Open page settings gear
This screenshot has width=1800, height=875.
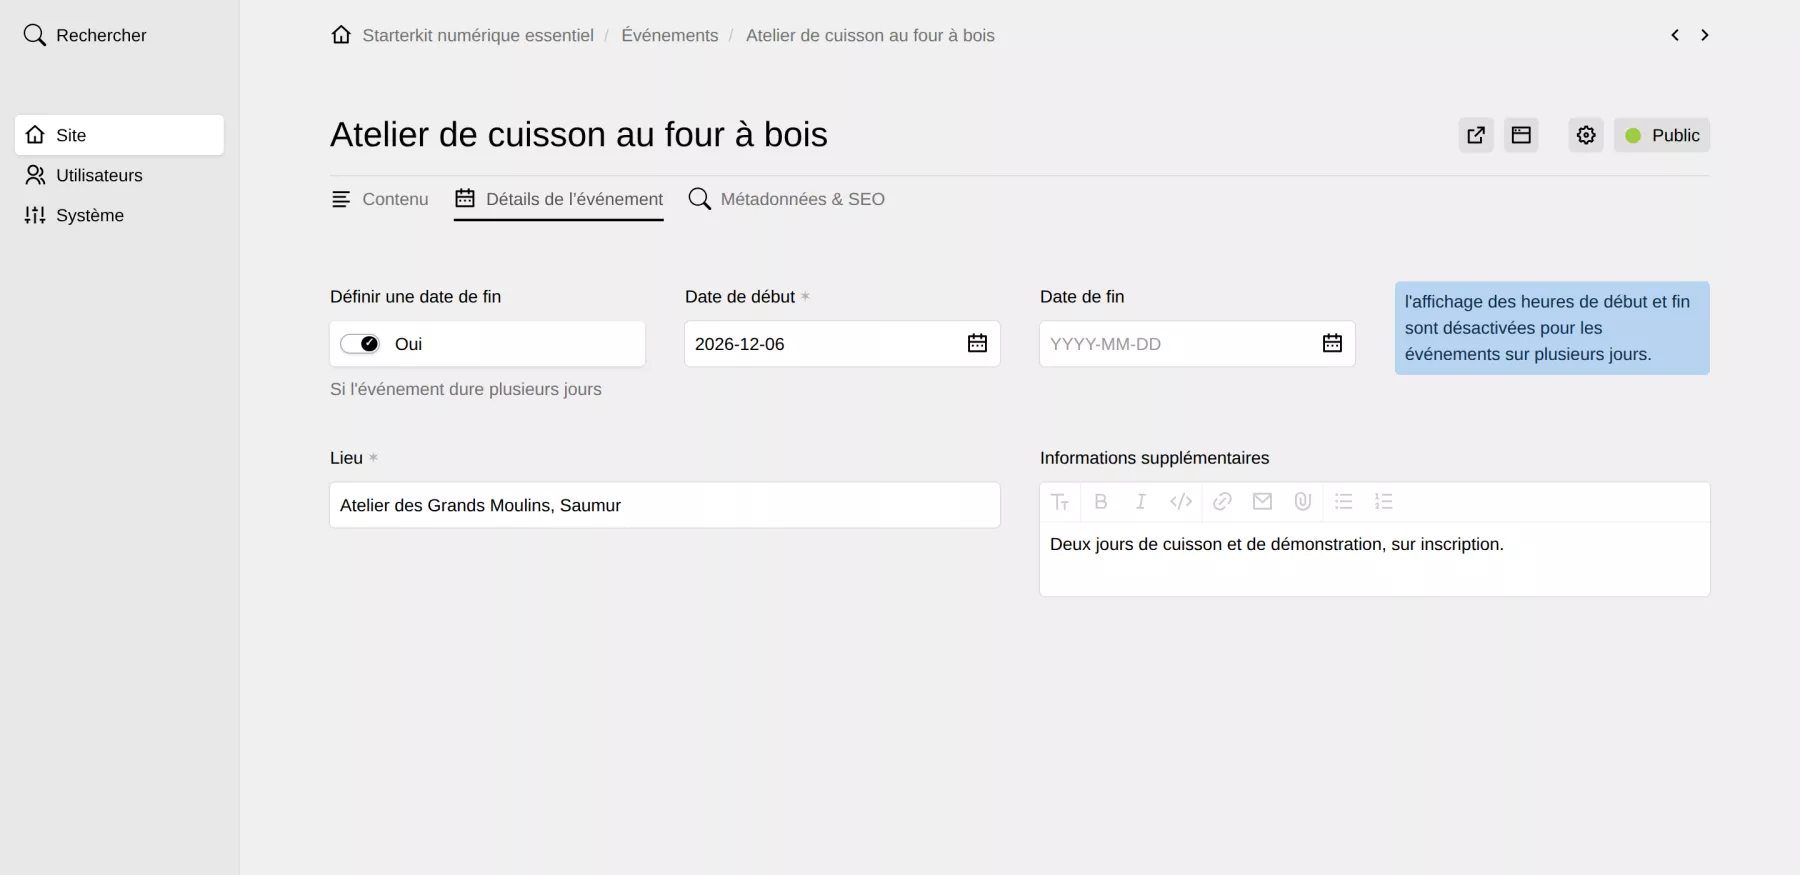[1586, 135]
